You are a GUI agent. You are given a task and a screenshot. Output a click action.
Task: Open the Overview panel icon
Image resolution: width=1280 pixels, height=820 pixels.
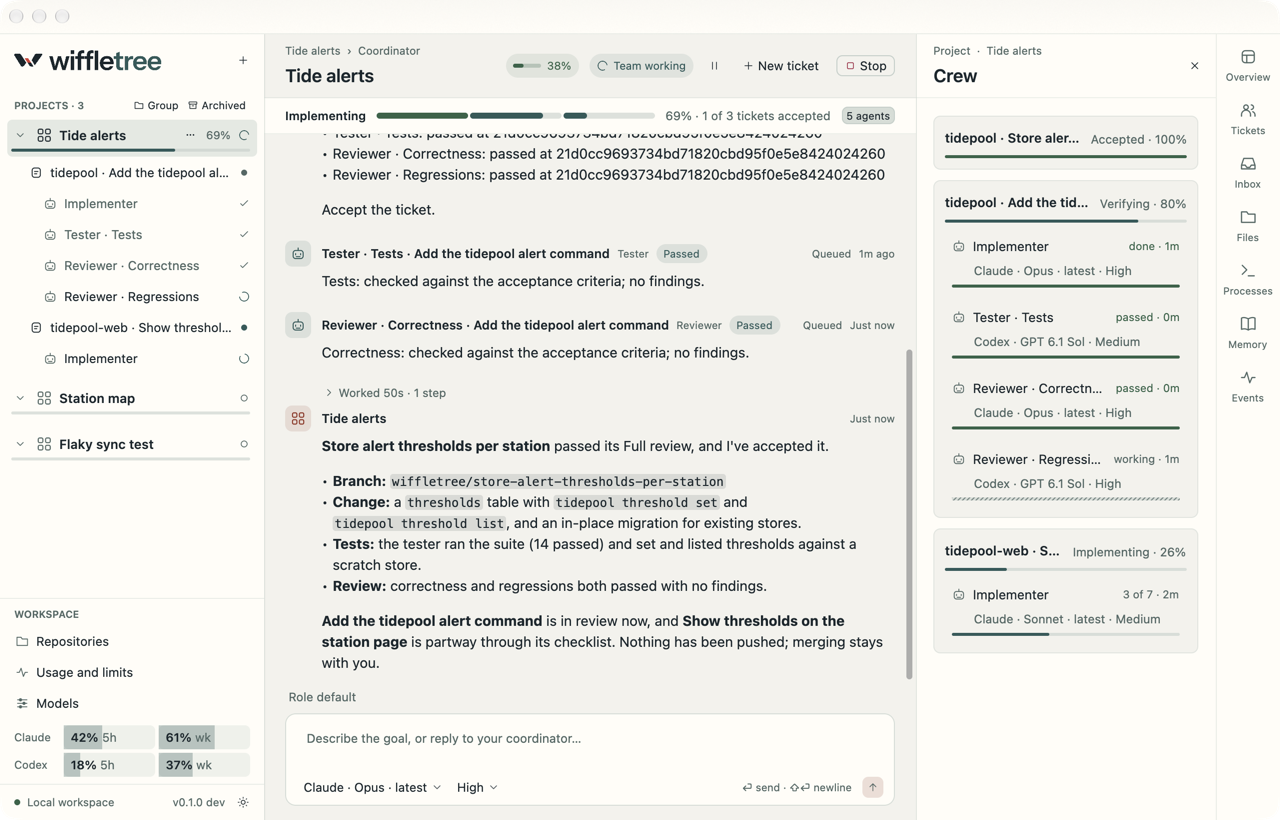click(1248, 66)
